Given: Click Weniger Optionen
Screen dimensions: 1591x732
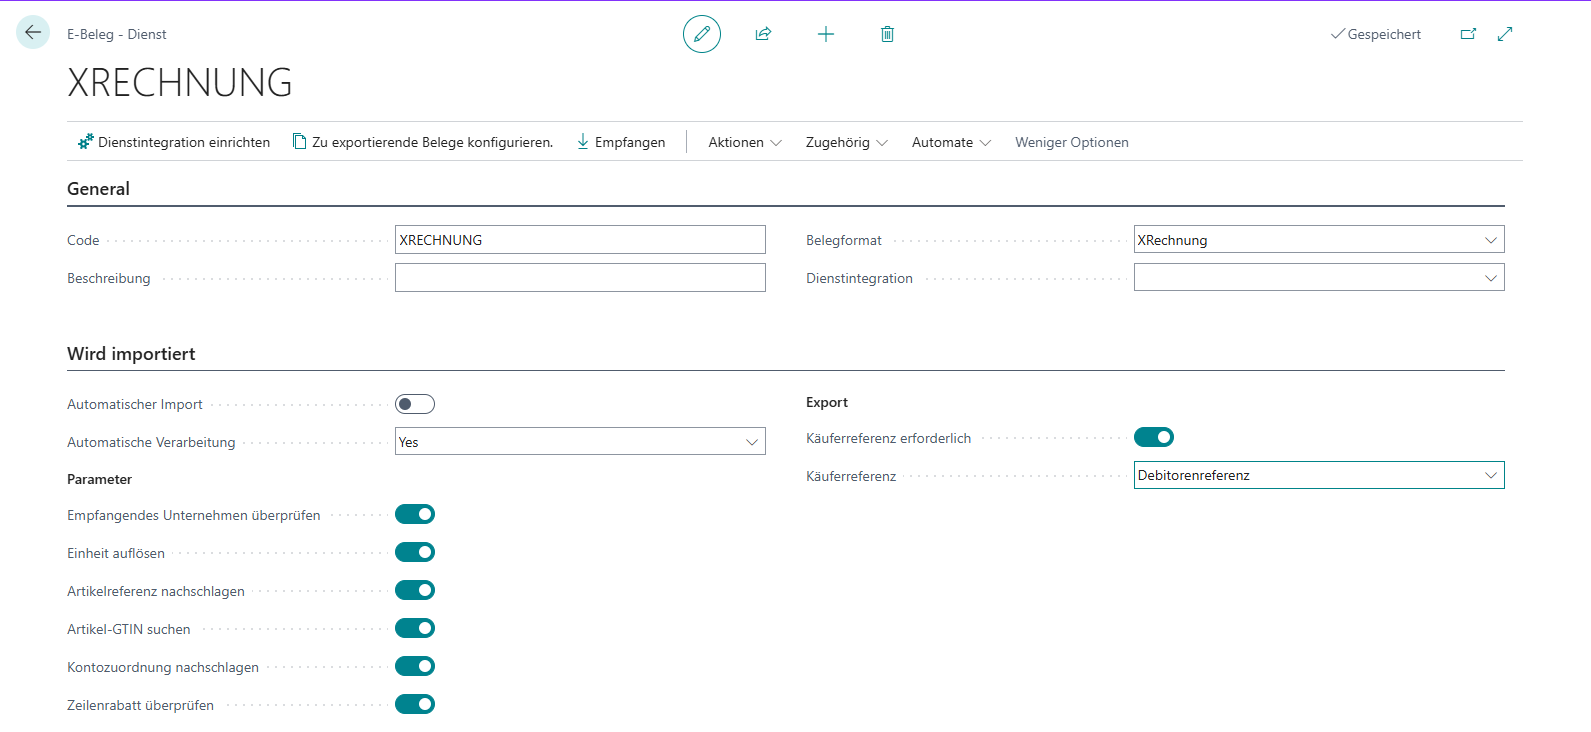Looking at the screenshot, I should 1071,142.
